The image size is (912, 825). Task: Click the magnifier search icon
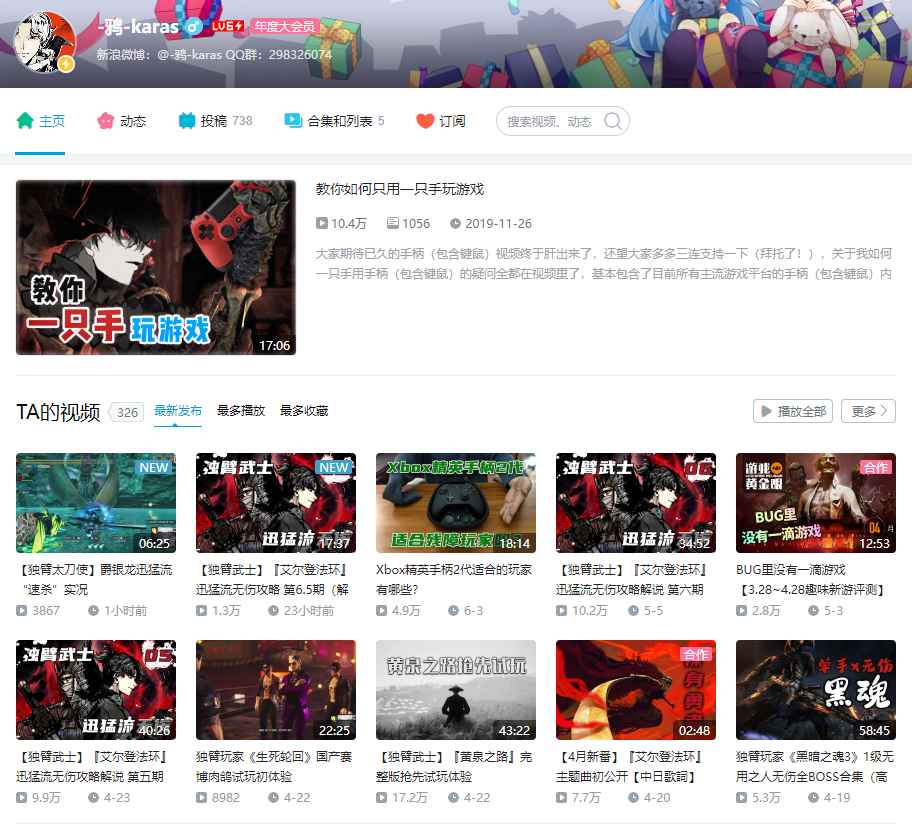613,121
